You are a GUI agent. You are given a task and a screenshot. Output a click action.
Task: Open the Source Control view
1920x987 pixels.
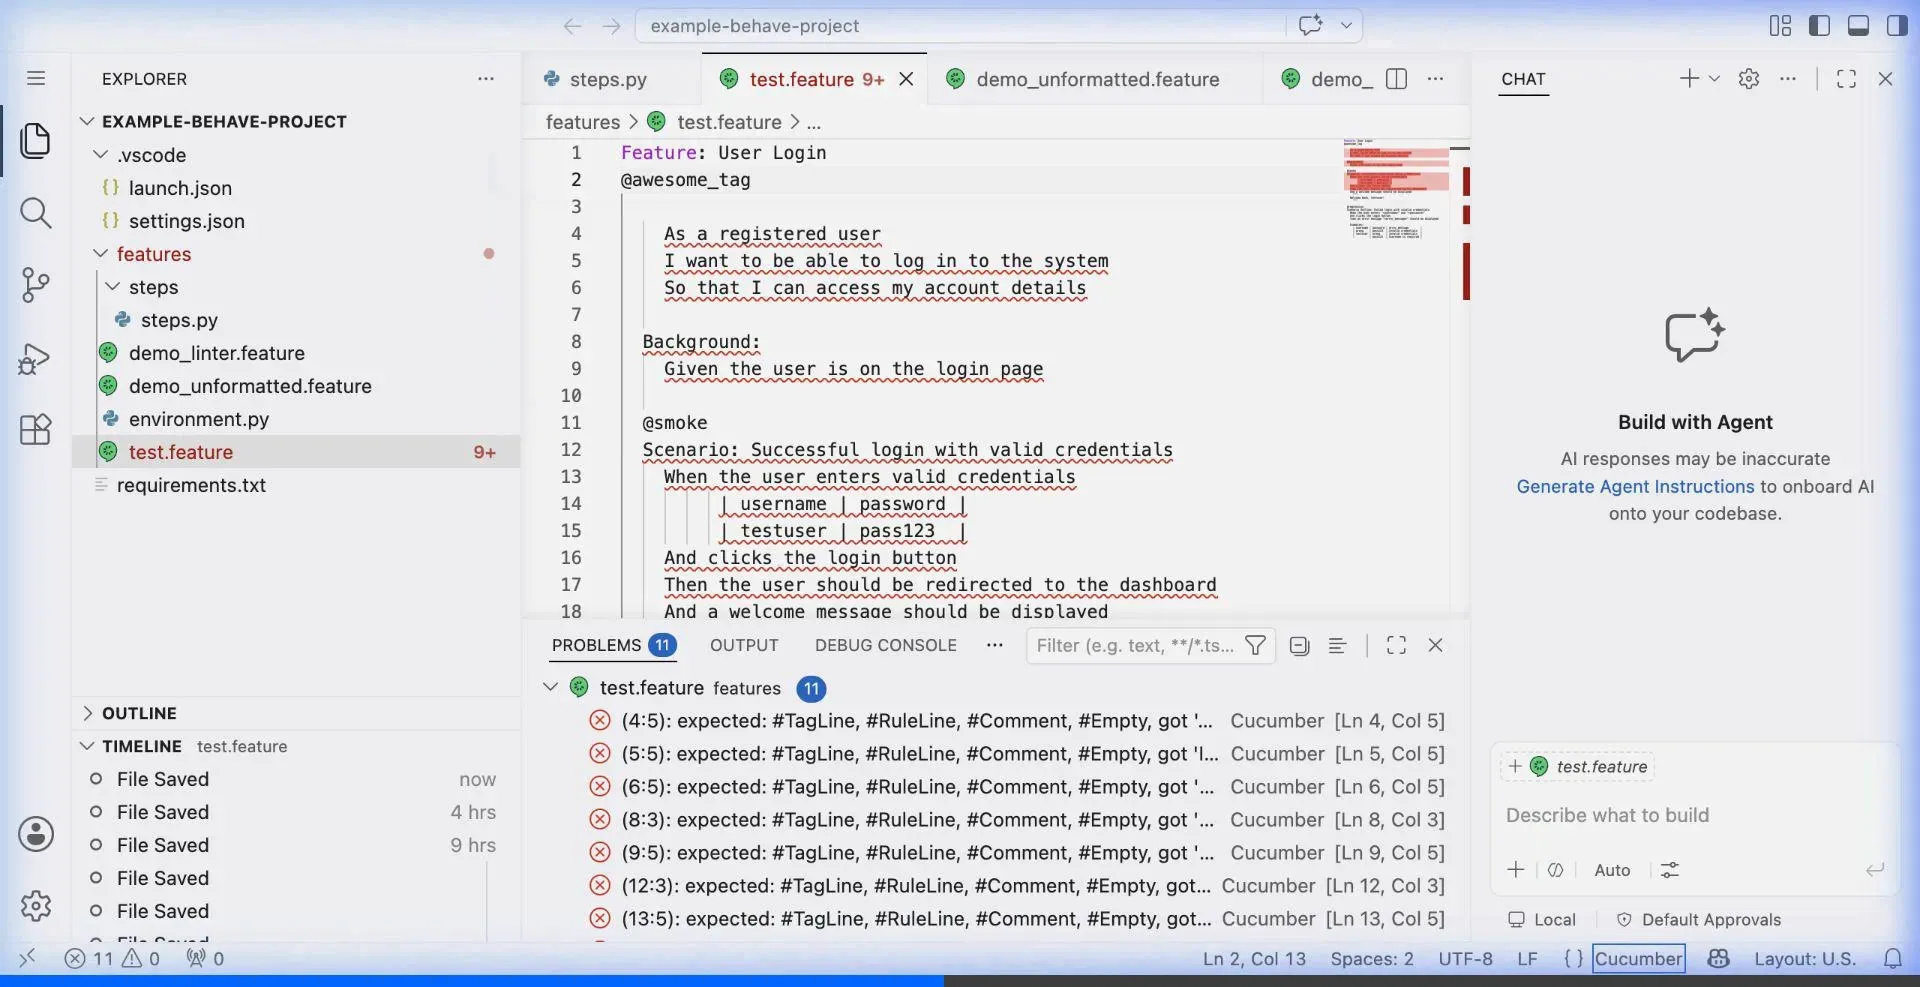pos(36,285)
